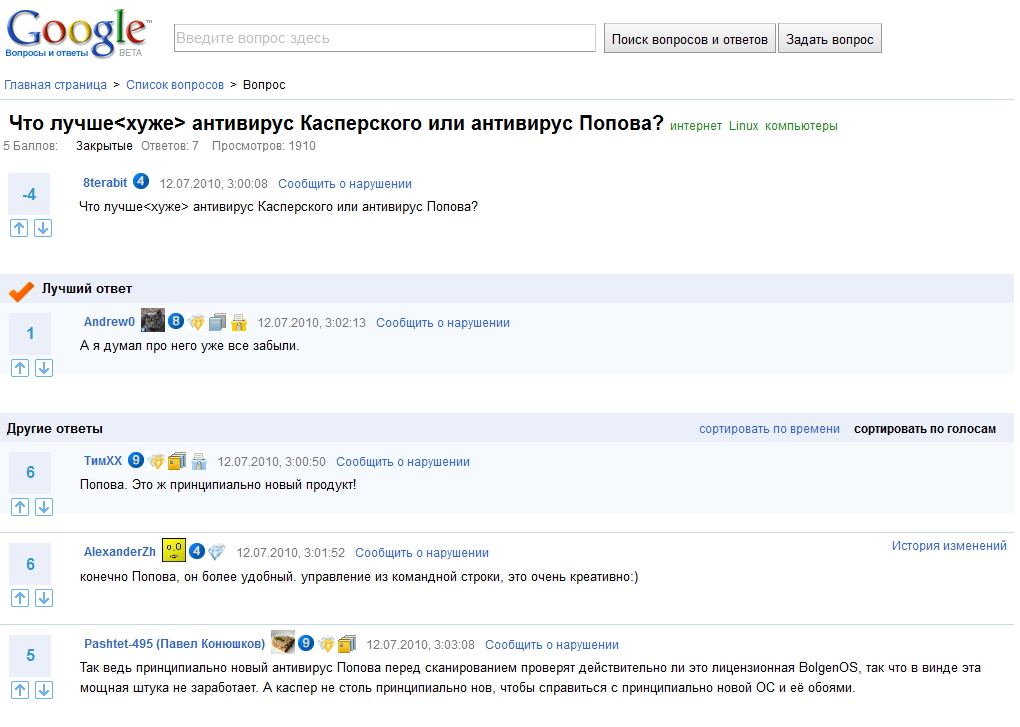Click Andrew0's cat avatar
Image resolution: width=1020 pixels, height=727 pixels.
[x=153, y=320]
